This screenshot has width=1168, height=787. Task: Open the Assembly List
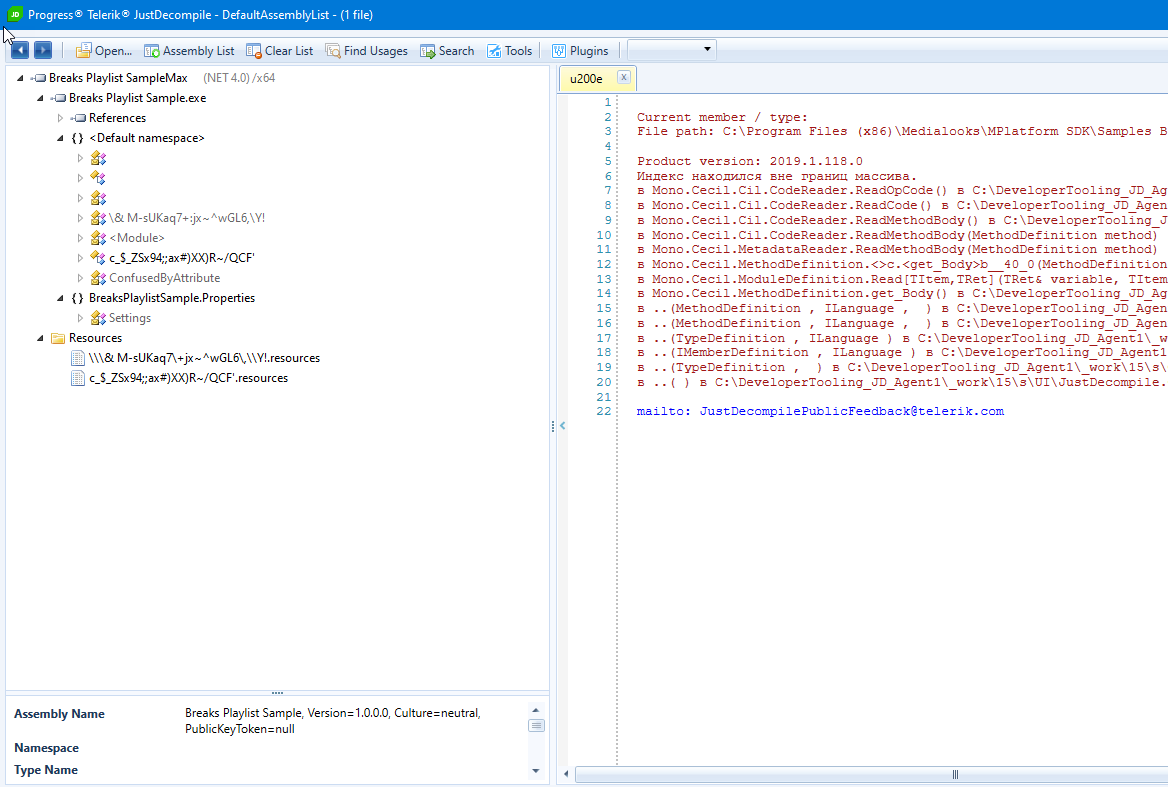[x=189, y=51]
